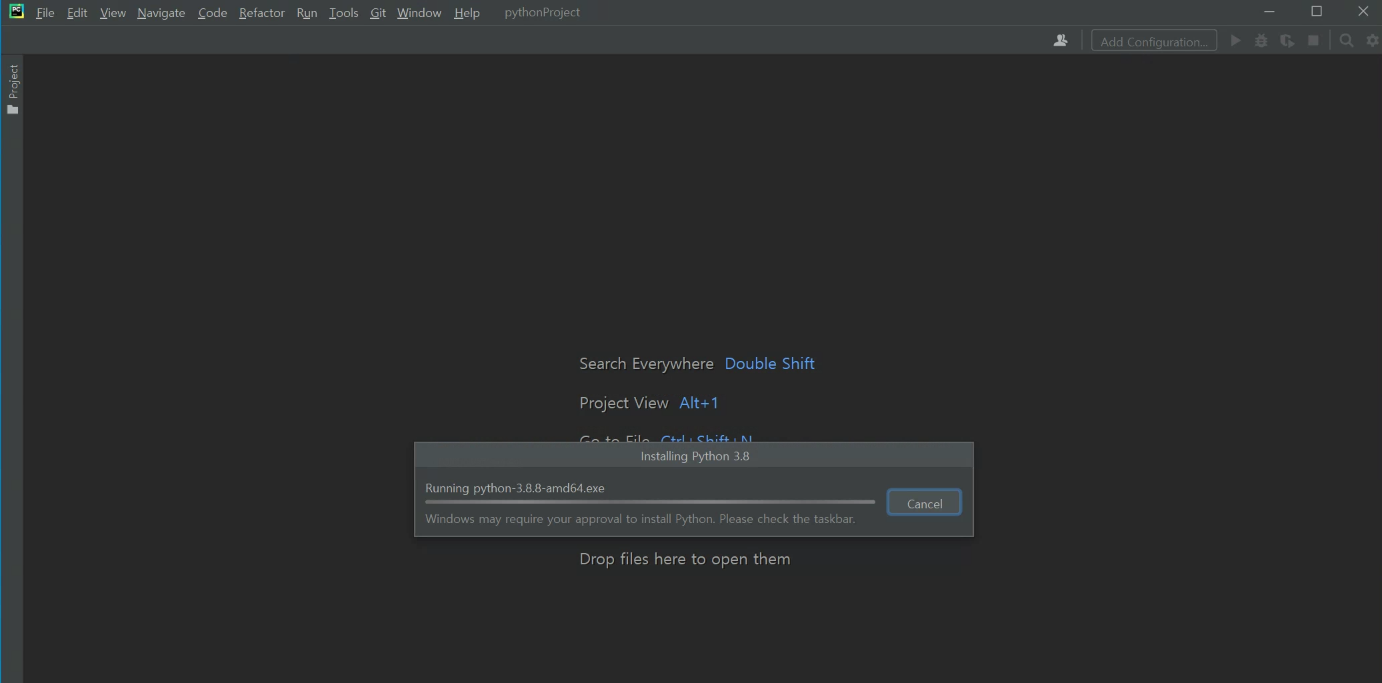Screen dimensions: 1382x683
Task: Open the Tools menu
Action: click(x=343, y=13)
